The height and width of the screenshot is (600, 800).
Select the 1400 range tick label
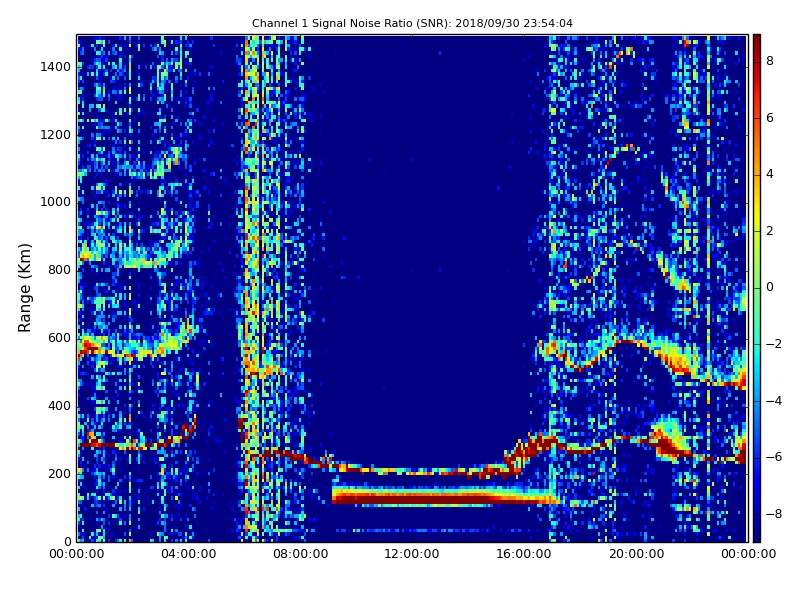(x=56, y=67)
